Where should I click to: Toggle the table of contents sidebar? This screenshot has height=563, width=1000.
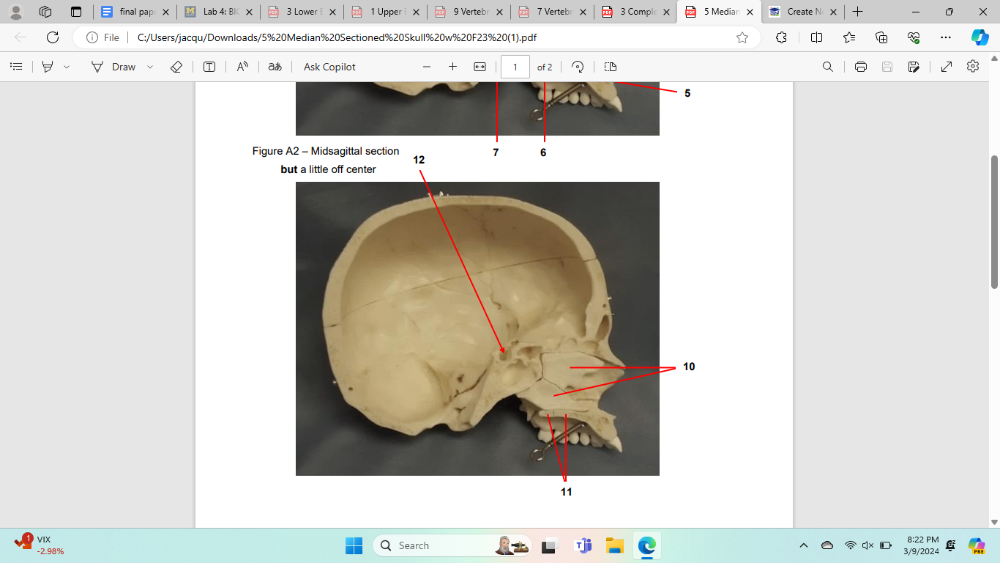[x=16, y=67]
